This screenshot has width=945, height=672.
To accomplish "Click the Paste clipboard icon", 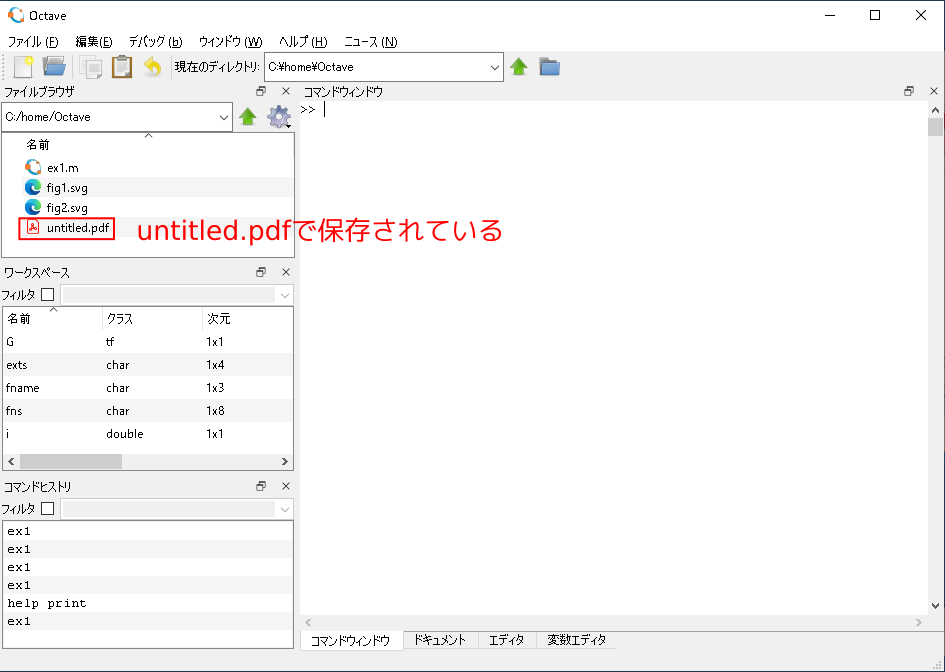I will pos(121,67).
